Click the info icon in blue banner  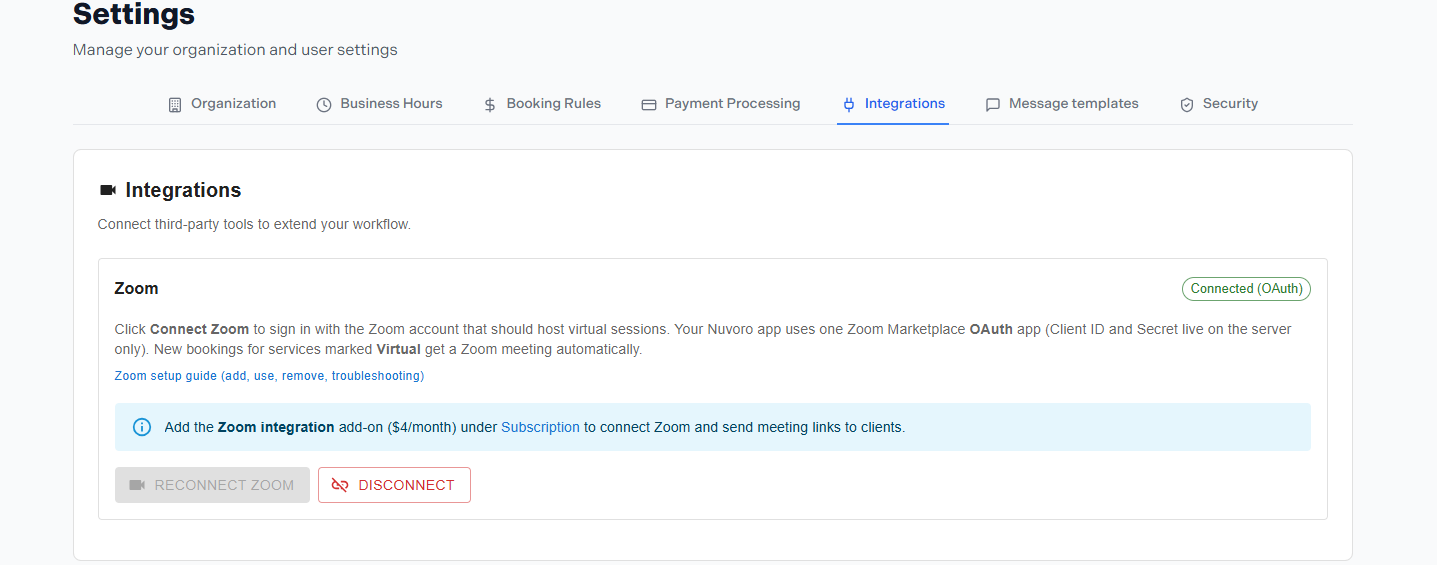coord(142,427)
